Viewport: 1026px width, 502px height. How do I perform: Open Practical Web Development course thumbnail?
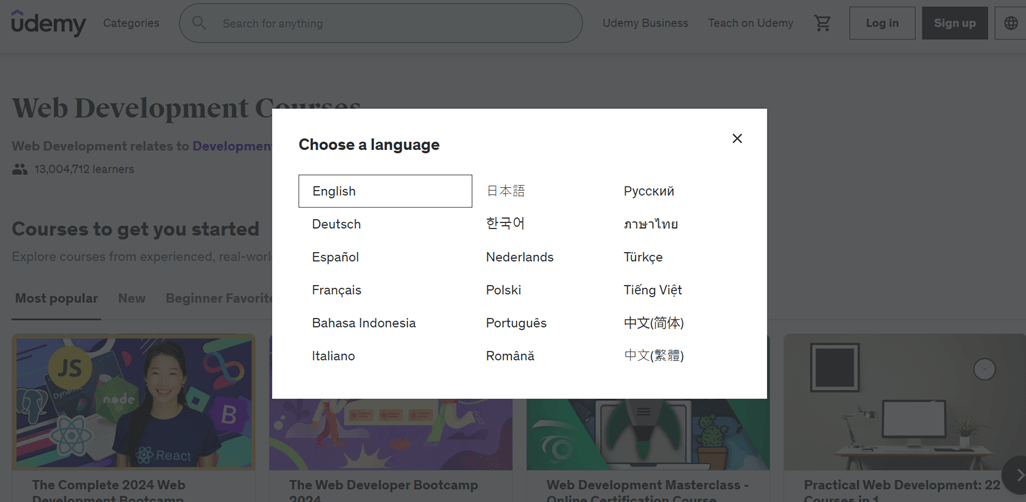click(x=905, y=402)
